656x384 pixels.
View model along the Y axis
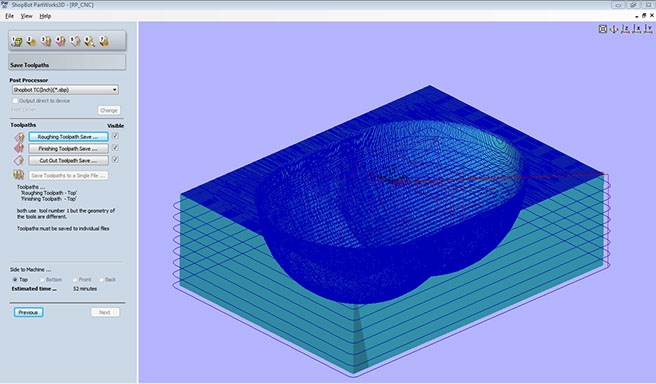pos(648,29)
